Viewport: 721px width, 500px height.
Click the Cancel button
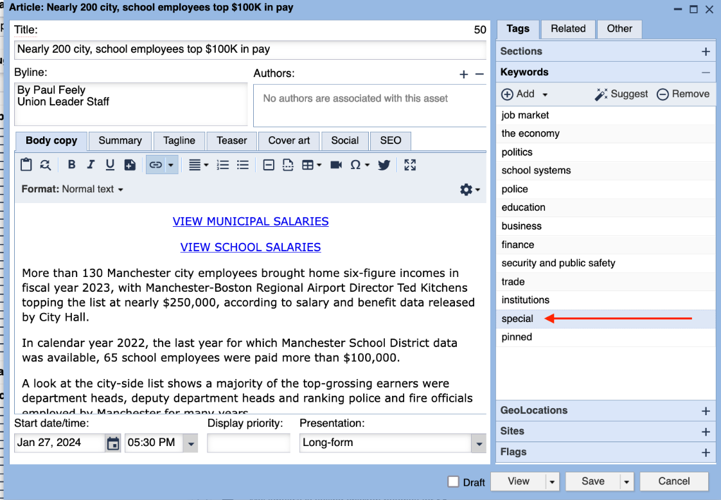pos(674,481)
